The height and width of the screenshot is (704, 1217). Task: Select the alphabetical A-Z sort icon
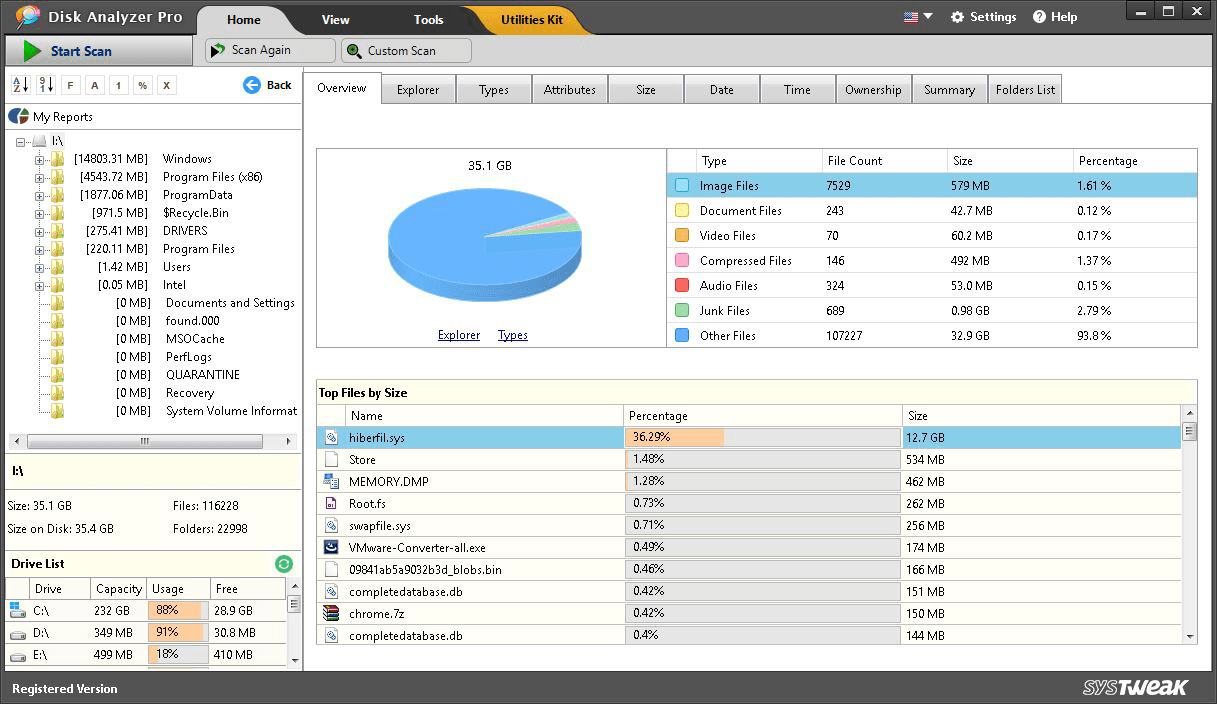point(20,85)
